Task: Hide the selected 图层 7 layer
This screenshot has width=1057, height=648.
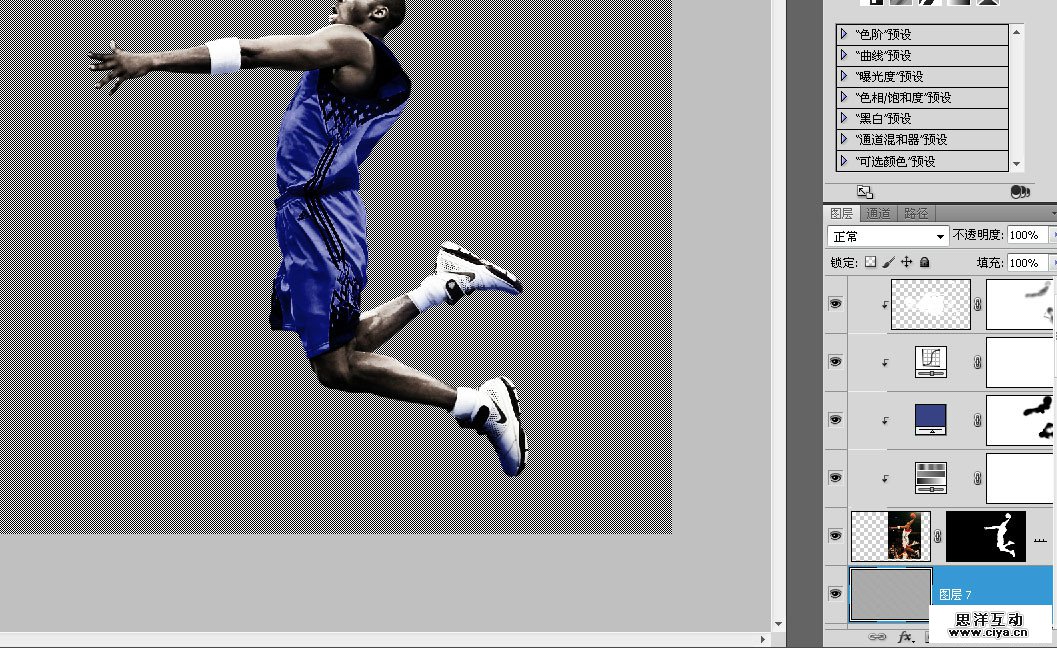Action: point(835,593)
